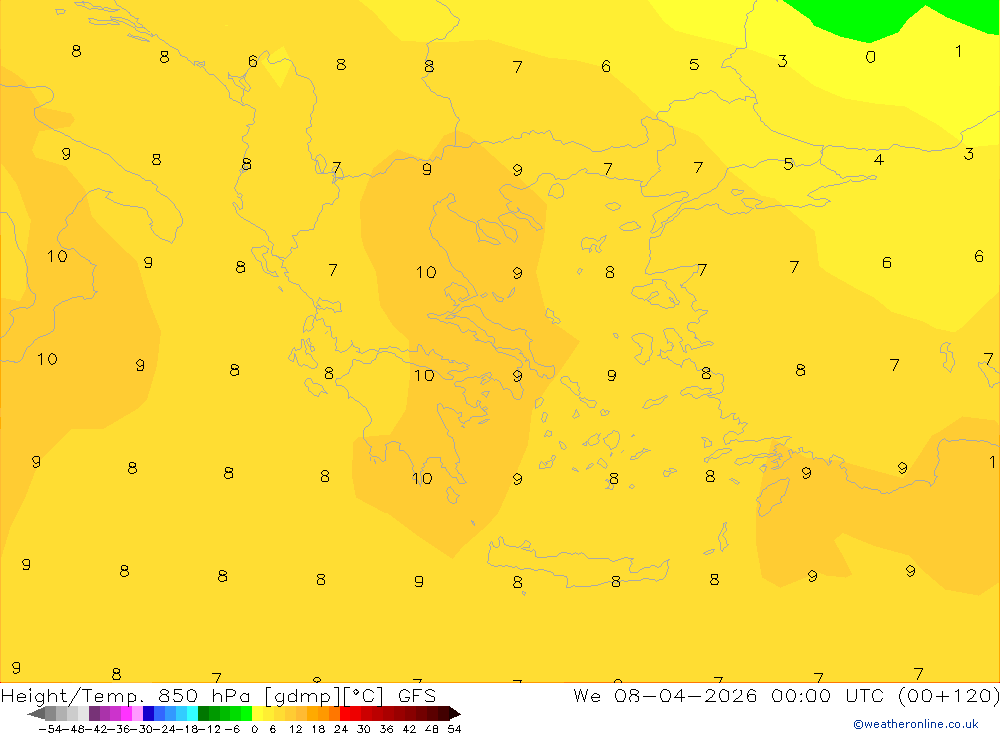Click the legend label 48
Viewport: 1000px width, 733px height.
pos(432,729)
